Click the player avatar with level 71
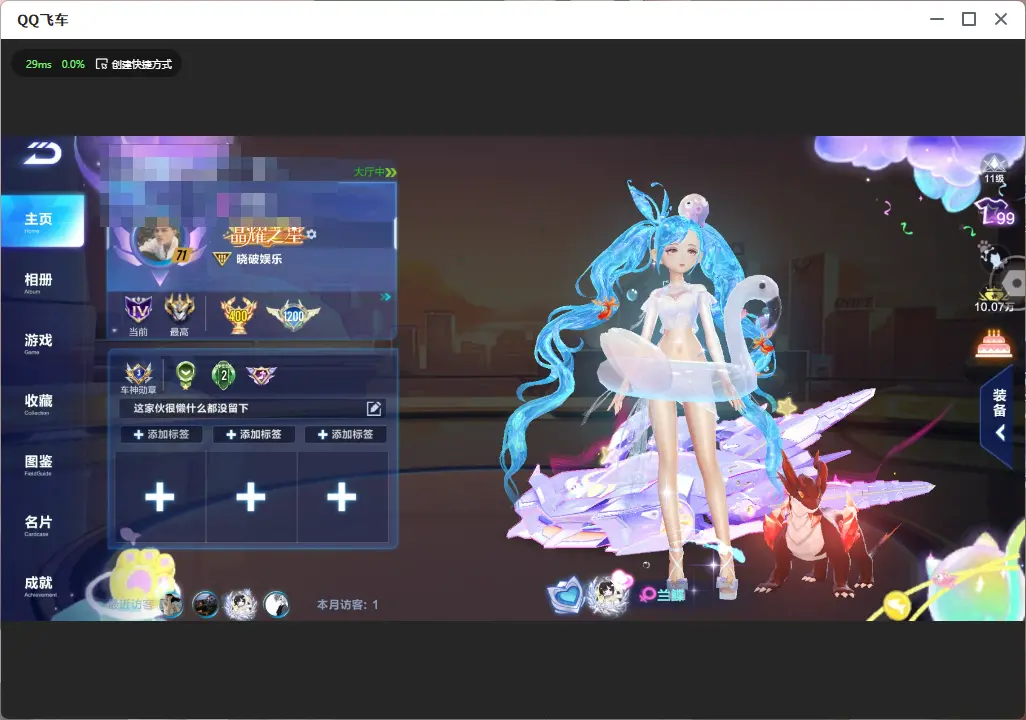Viewport: 1026px width, 720px height. coord(160,241)
